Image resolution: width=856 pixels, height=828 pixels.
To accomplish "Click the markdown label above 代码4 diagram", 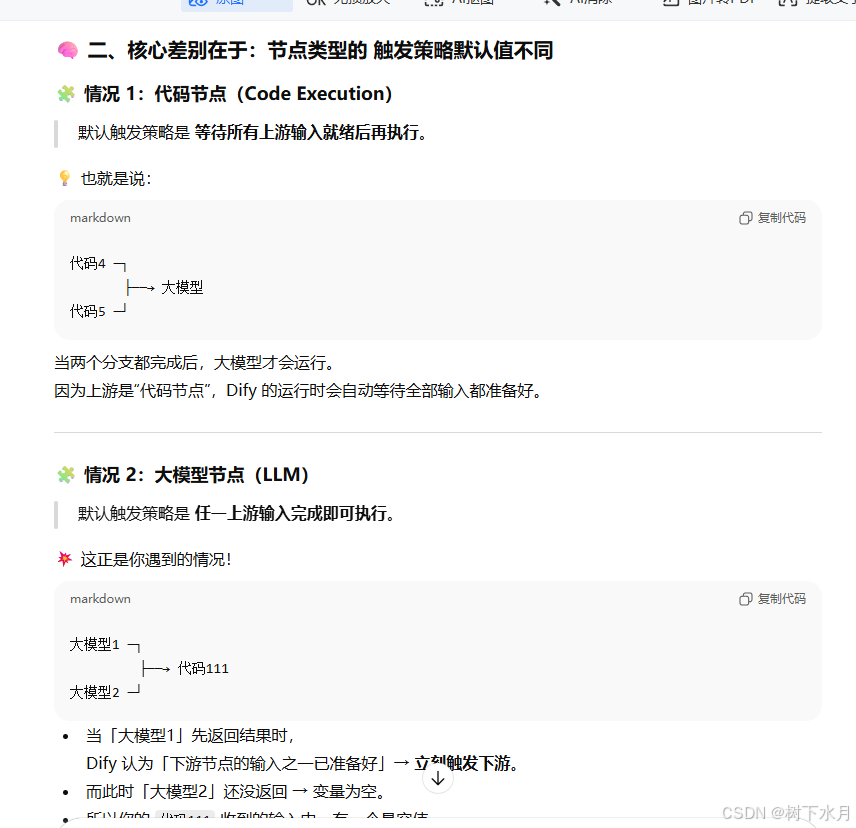I will click(x=100, y=218).
